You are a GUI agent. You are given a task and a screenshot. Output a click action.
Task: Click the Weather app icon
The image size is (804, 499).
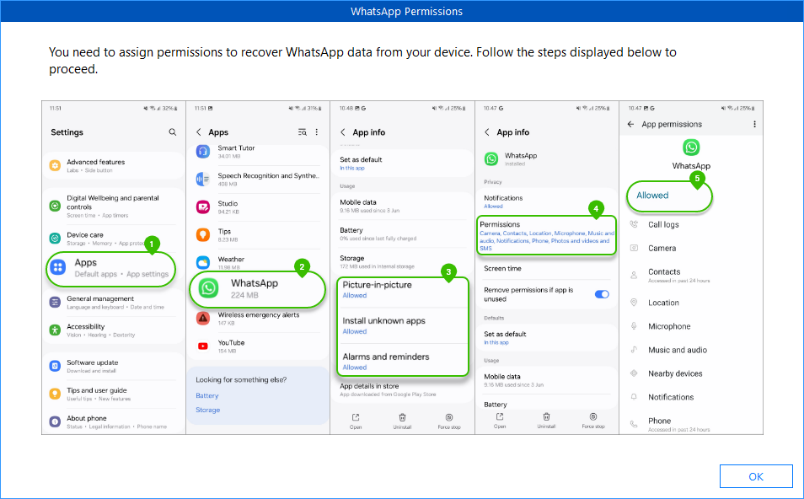(x=203, y=263)
